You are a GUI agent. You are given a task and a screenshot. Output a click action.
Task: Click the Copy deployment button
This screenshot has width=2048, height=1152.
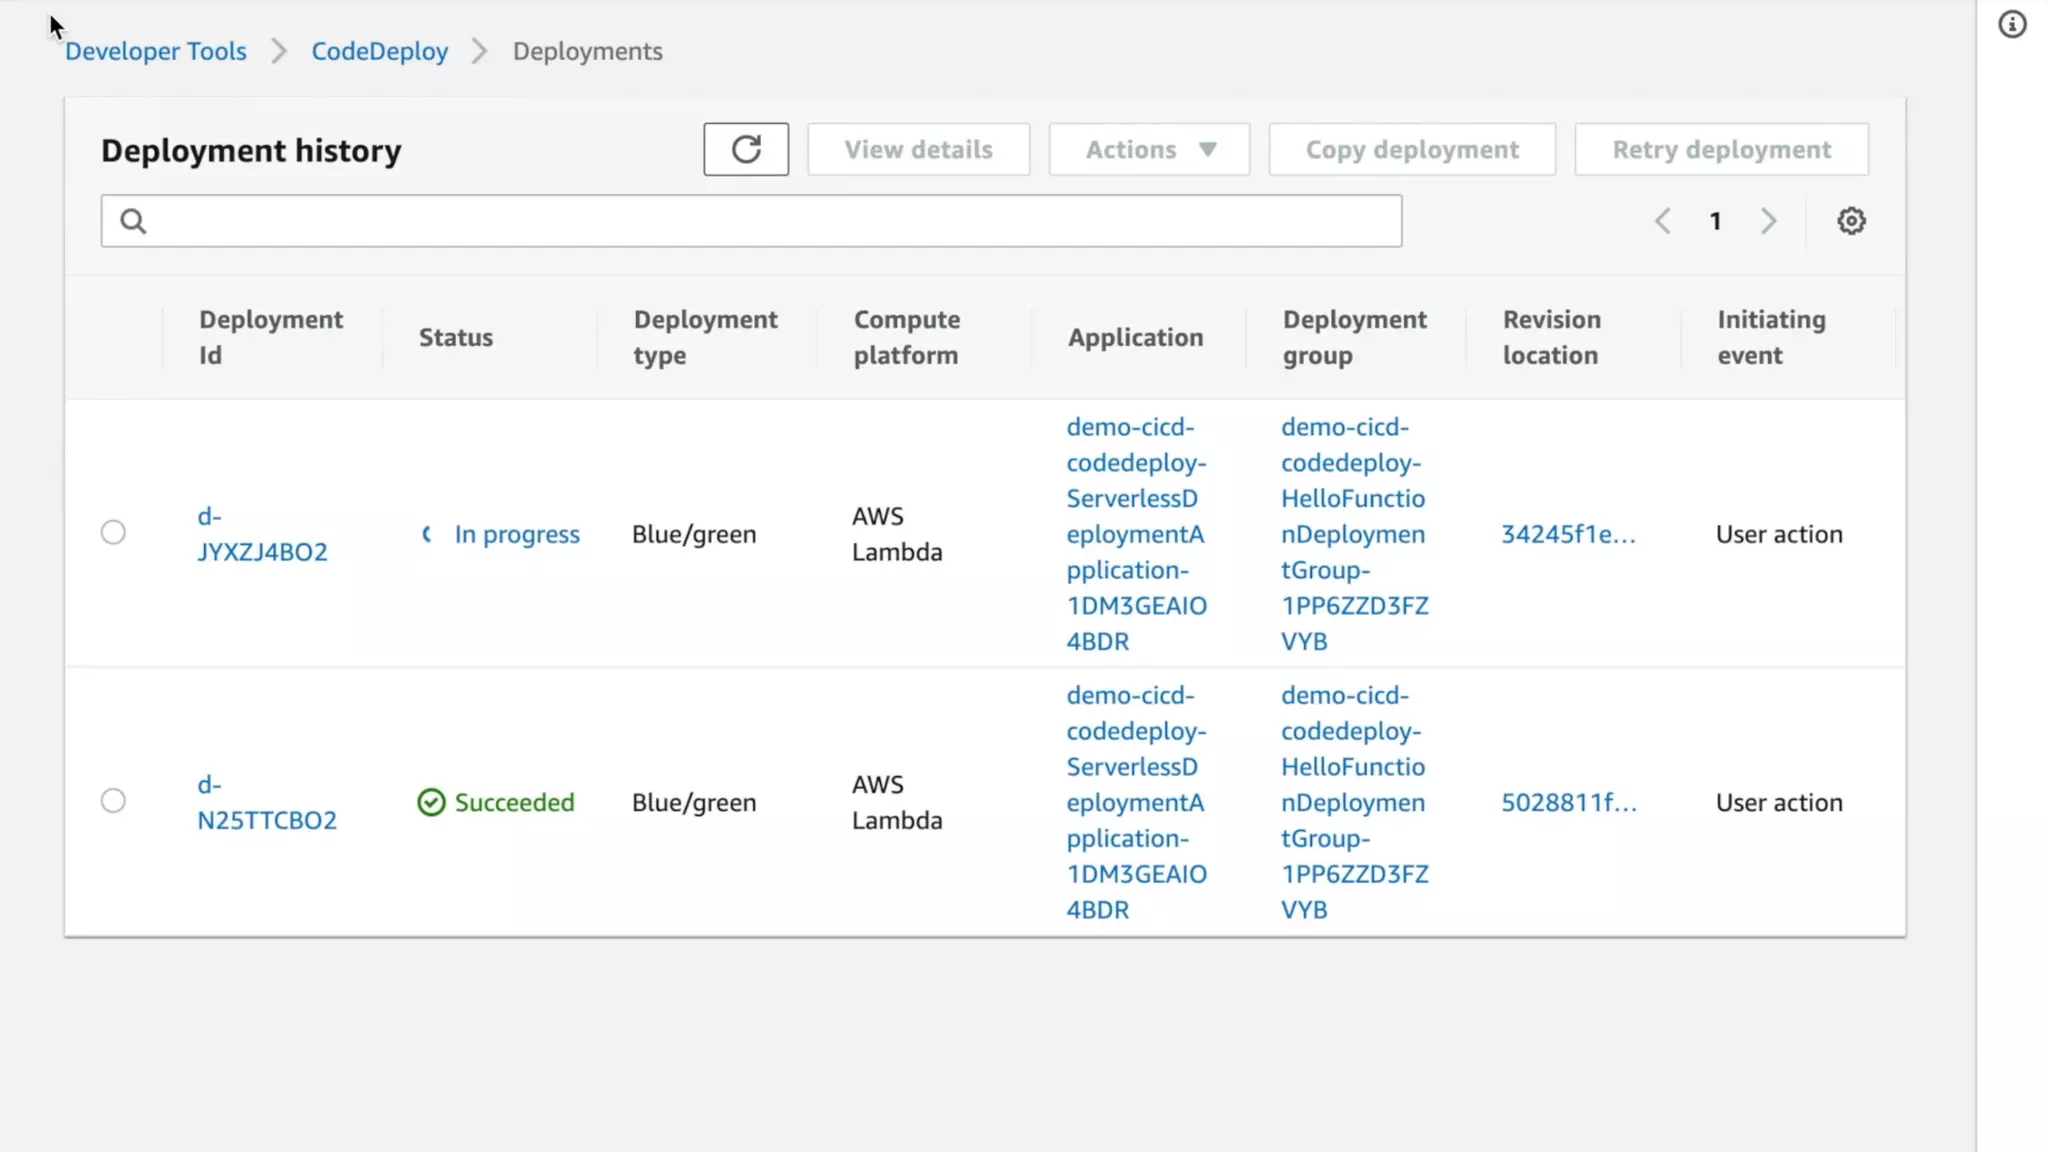1411,149
